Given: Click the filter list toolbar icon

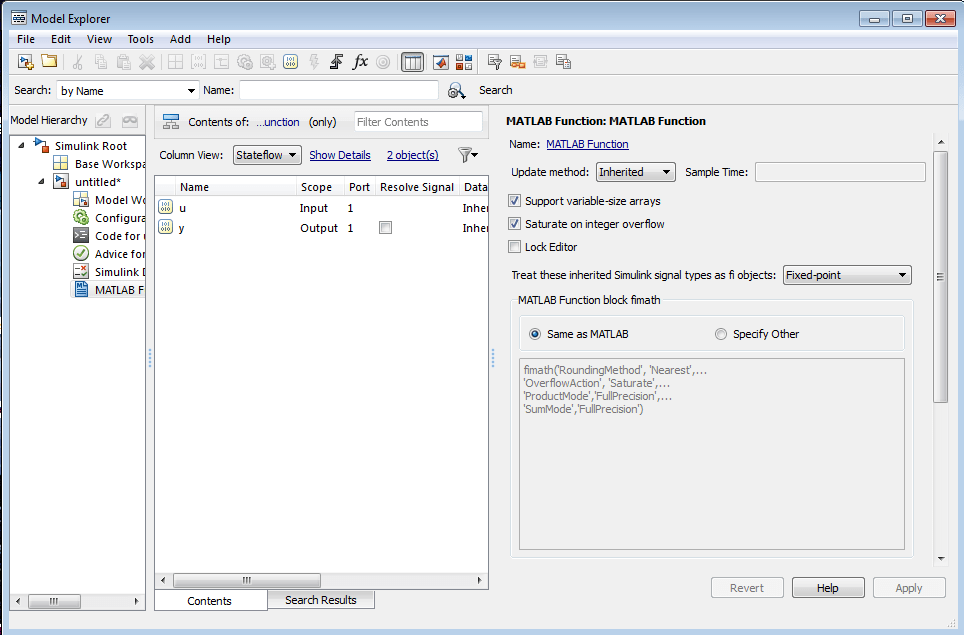Looking at the screenshot, I should [x=494, y=62].
